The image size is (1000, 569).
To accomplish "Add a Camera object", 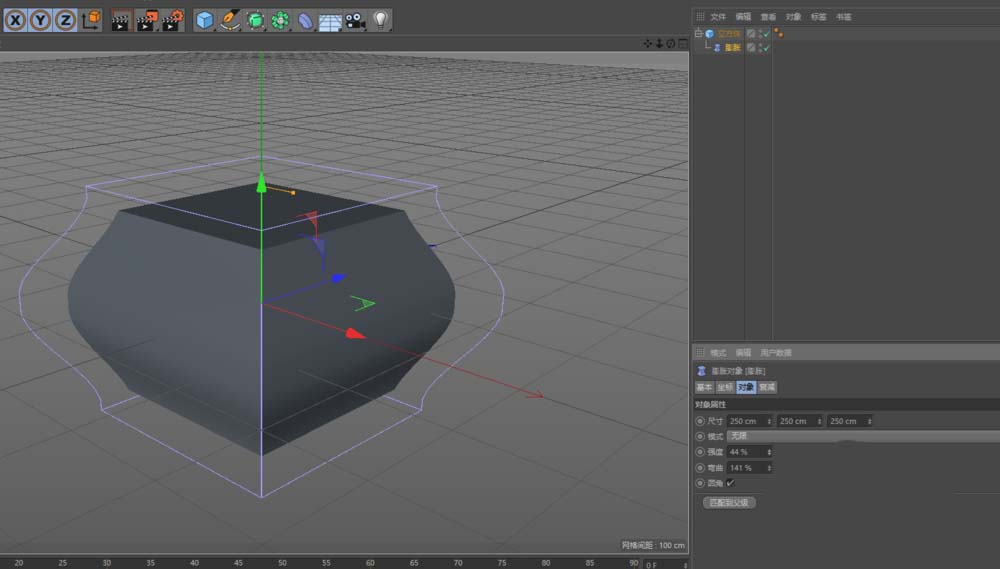I will click(x=355, y=19).
